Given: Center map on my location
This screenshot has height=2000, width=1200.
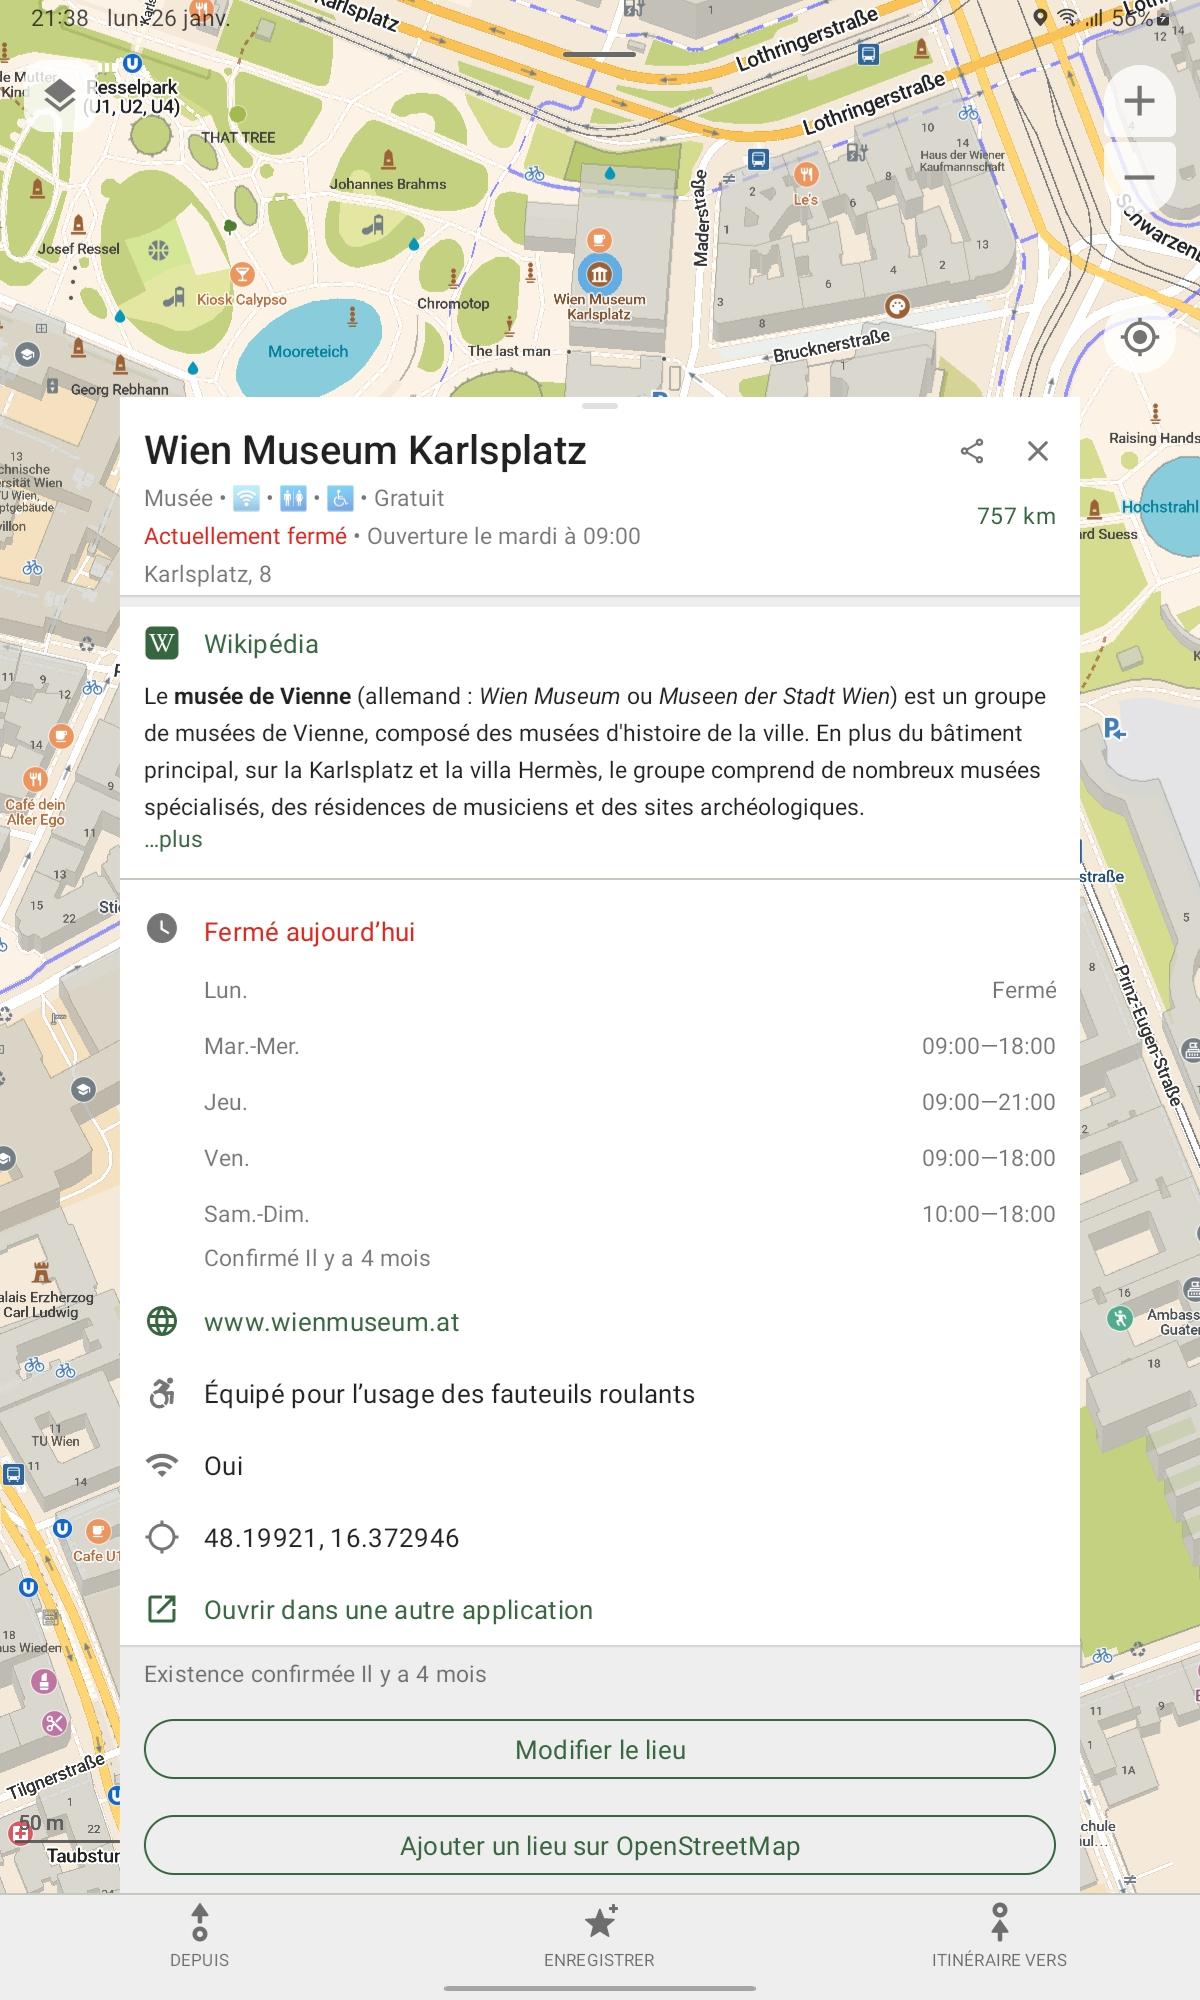Looking at the screenshot, I should coord(1139,337).
